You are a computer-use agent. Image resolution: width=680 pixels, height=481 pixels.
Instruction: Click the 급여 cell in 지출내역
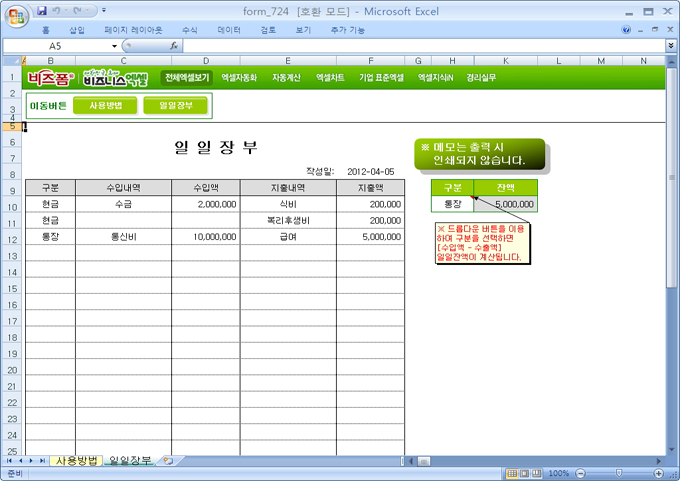click(288, 237)
